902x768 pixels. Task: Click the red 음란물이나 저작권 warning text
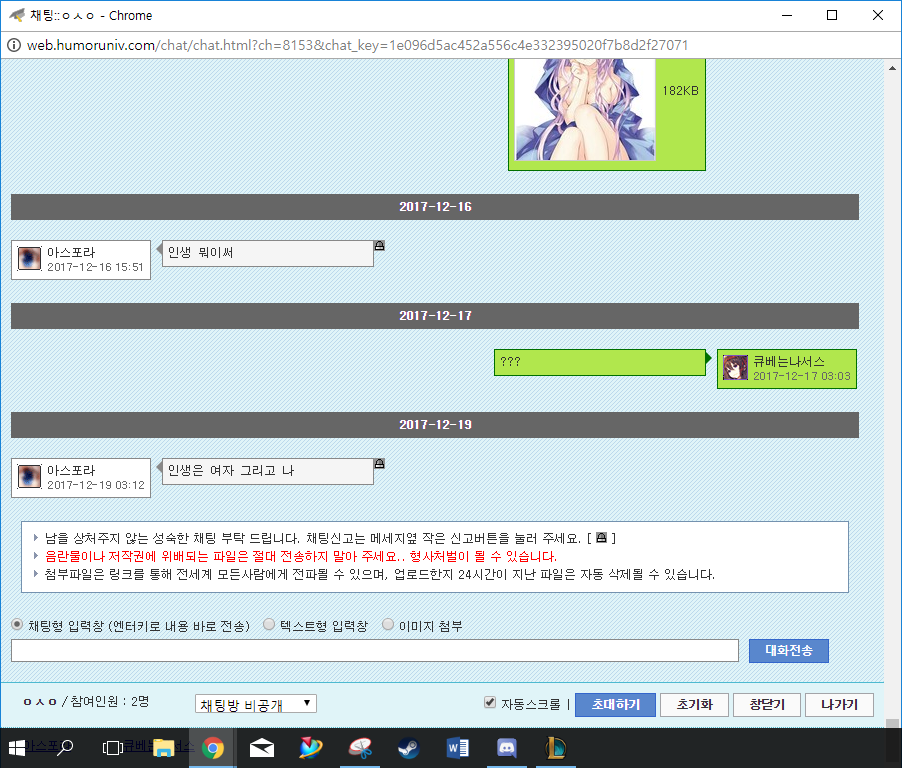pyautogui.click(x=301, y=556)
